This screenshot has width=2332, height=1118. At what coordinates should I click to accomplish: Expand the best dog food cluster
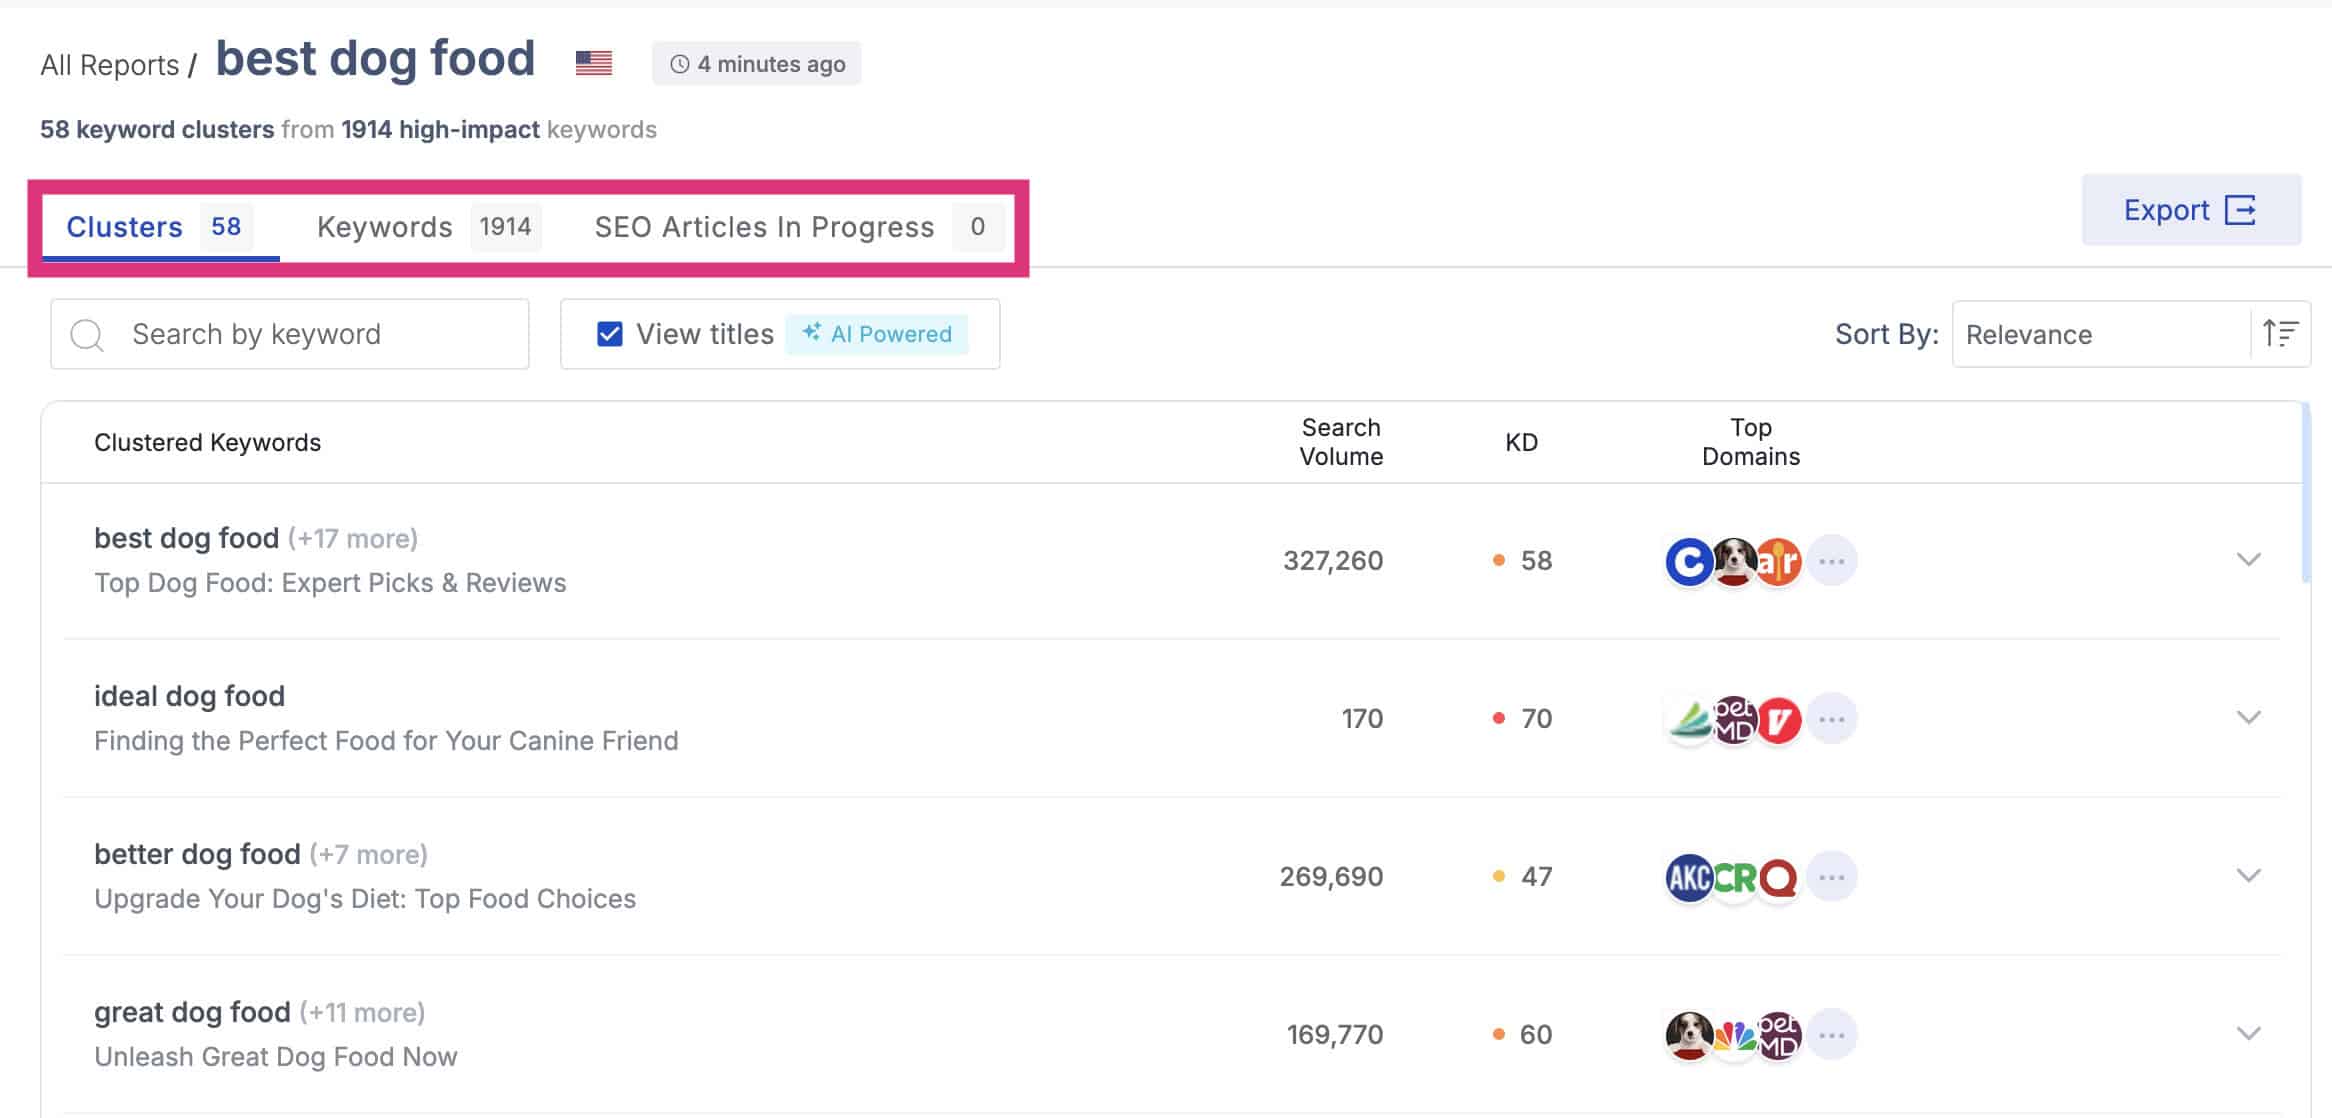coord(2249,559)
